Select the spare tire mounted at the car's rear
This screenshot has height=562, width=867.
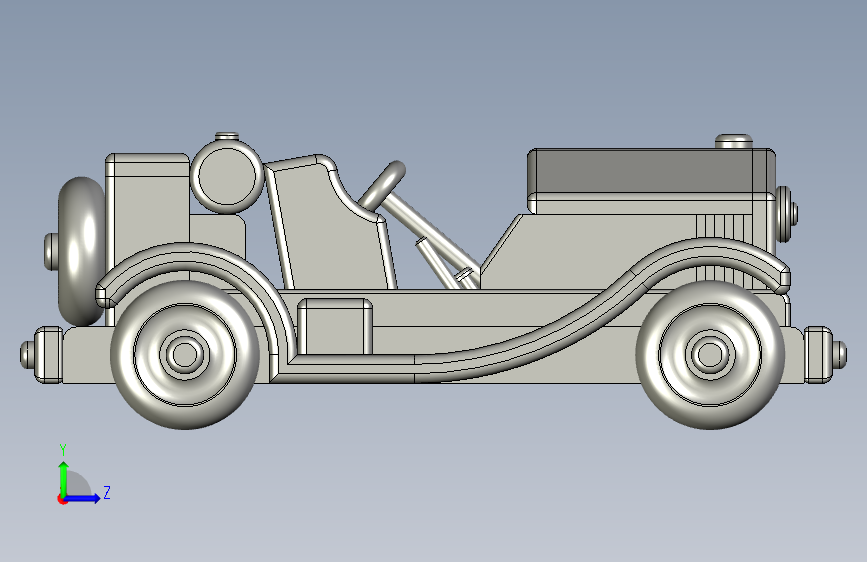[x=81, y=251]
